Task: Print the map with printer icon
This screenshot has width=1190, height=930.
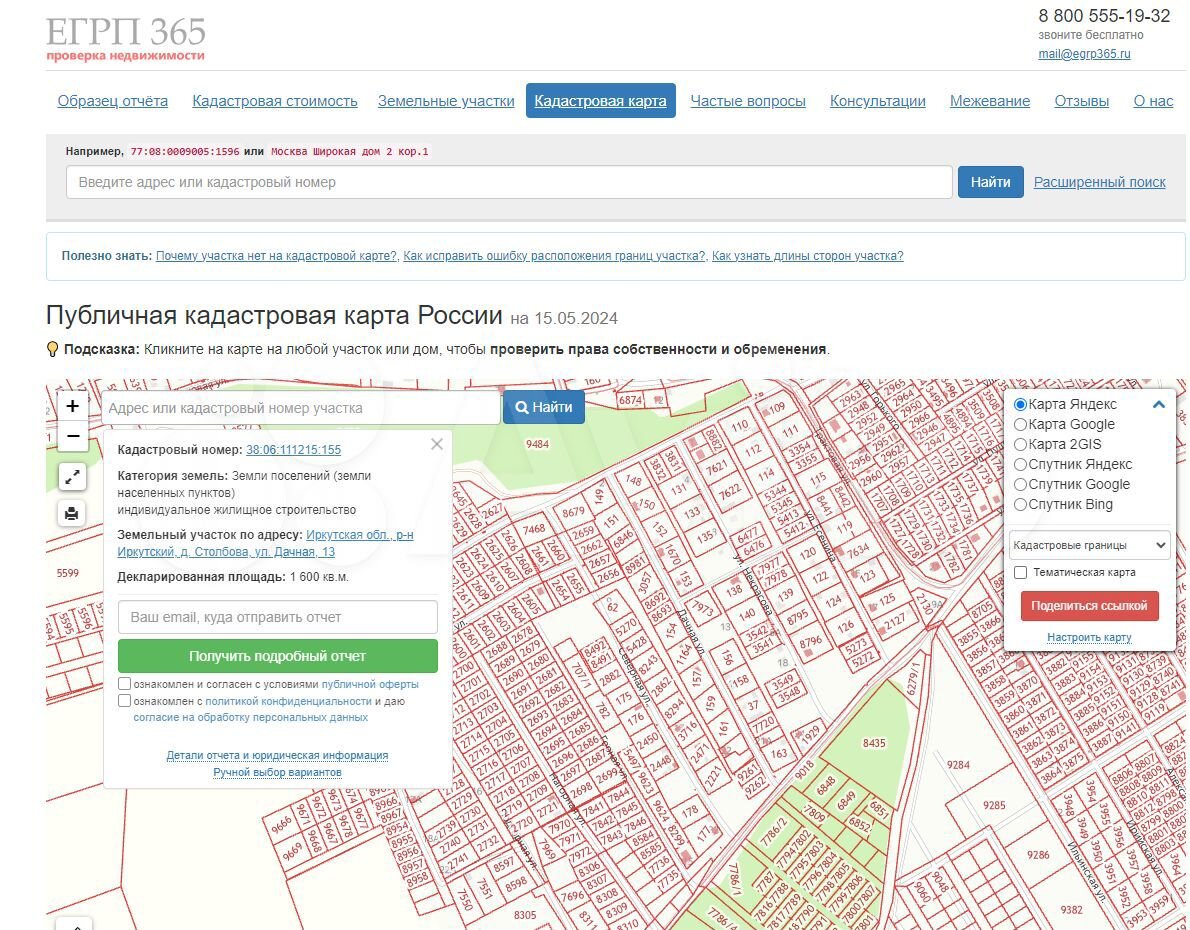Action: (72, 513)
